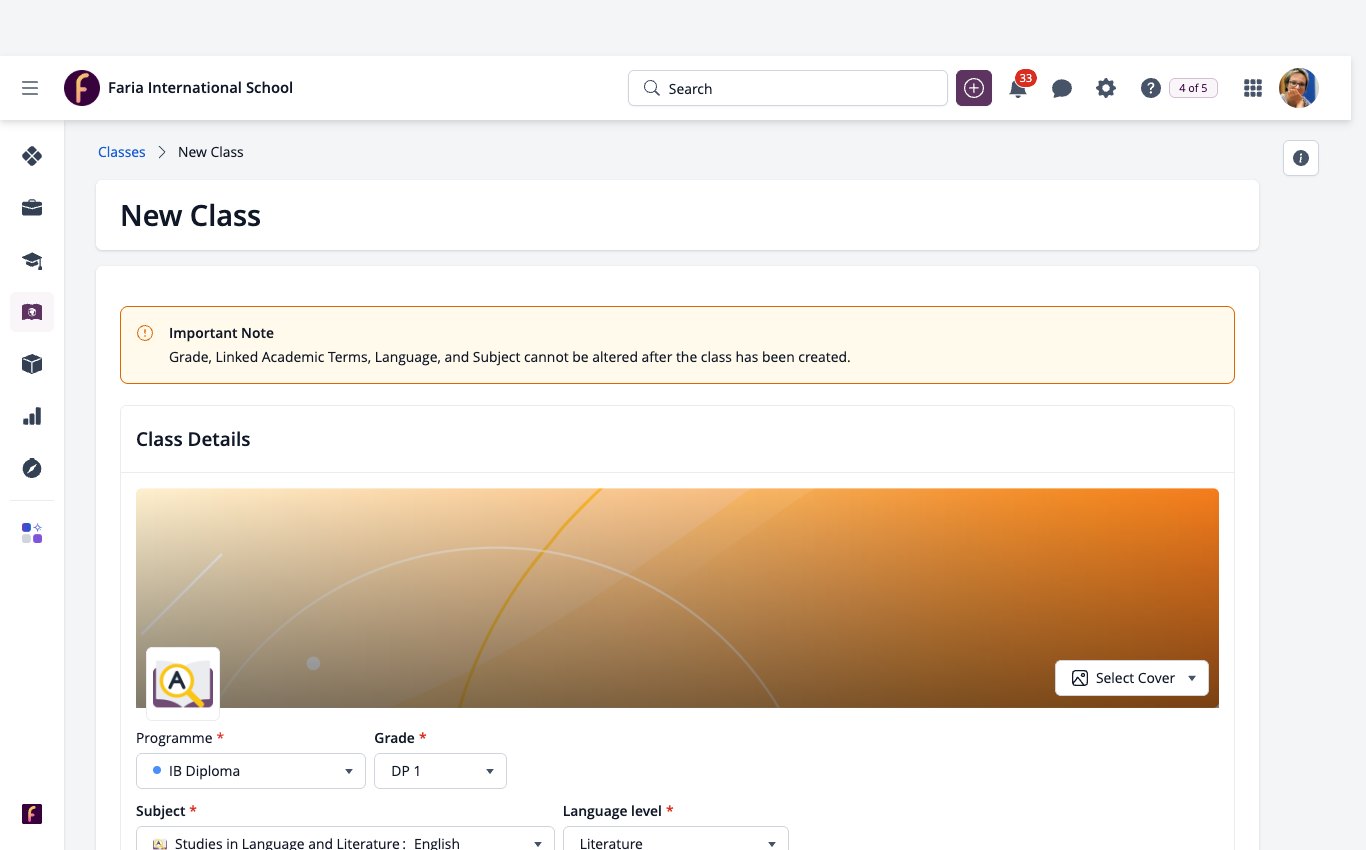
Task: Open the Select Cover dropdown button
Action: (x=1132, y=678)
